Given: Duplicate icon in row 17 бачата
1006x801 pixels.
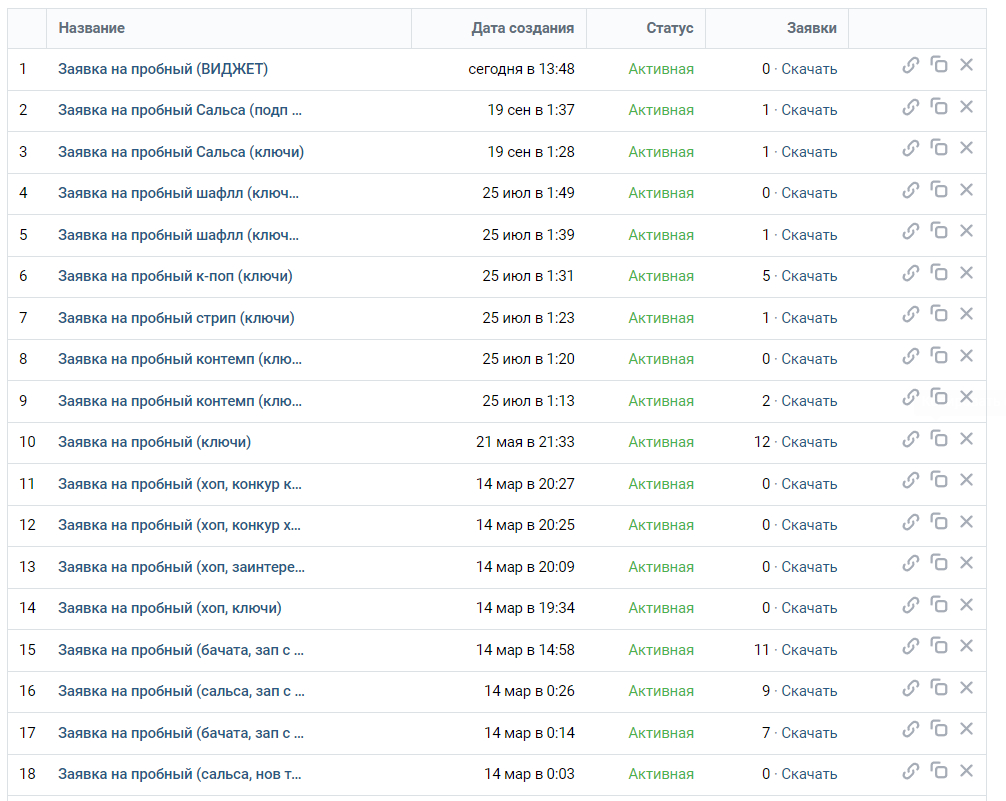Looking at the screenshot, I should (x=939, y=729).
